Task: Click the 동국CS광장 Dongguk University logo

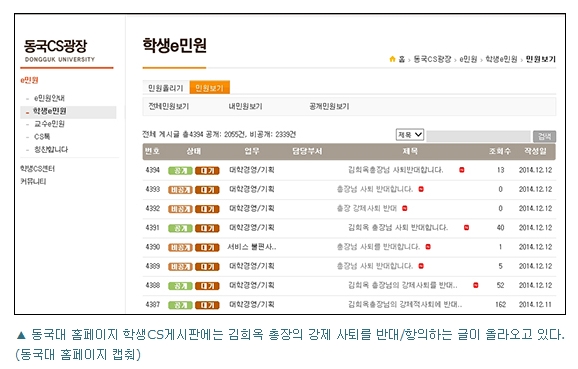Action: click(59, 51)
